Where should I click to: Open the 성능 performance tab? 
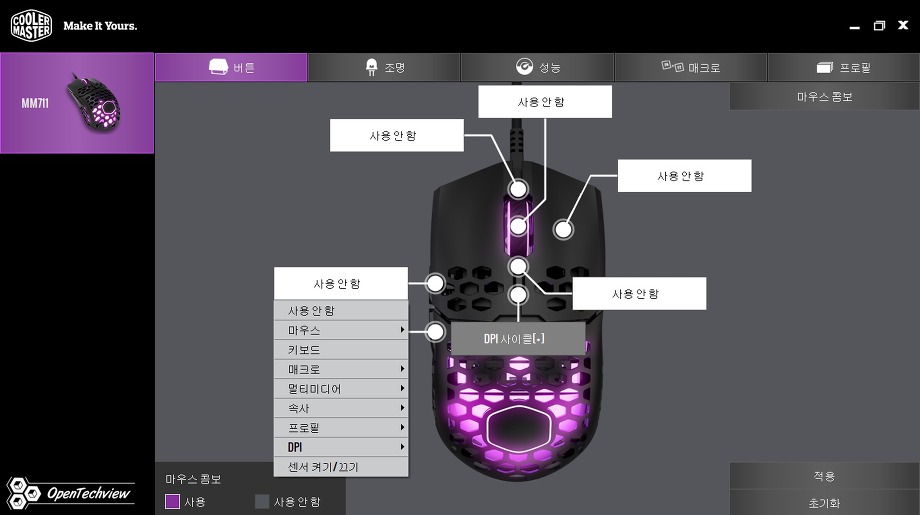(x=537, y=67)
